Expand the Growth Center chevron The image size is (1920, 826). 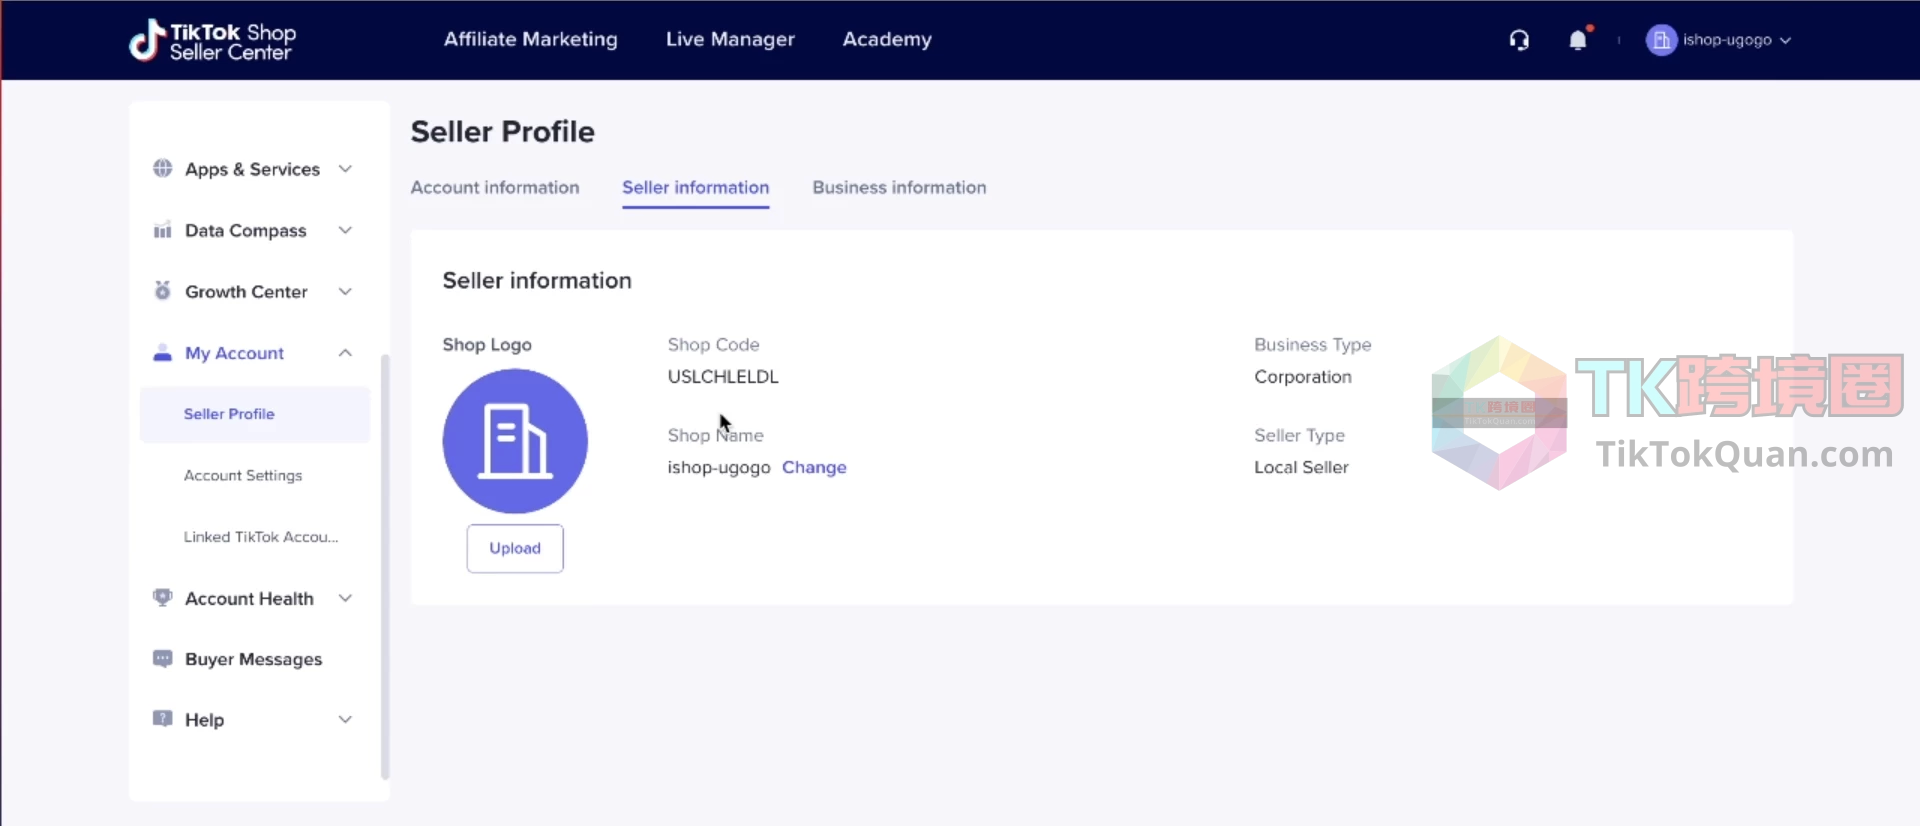(345, 292)
